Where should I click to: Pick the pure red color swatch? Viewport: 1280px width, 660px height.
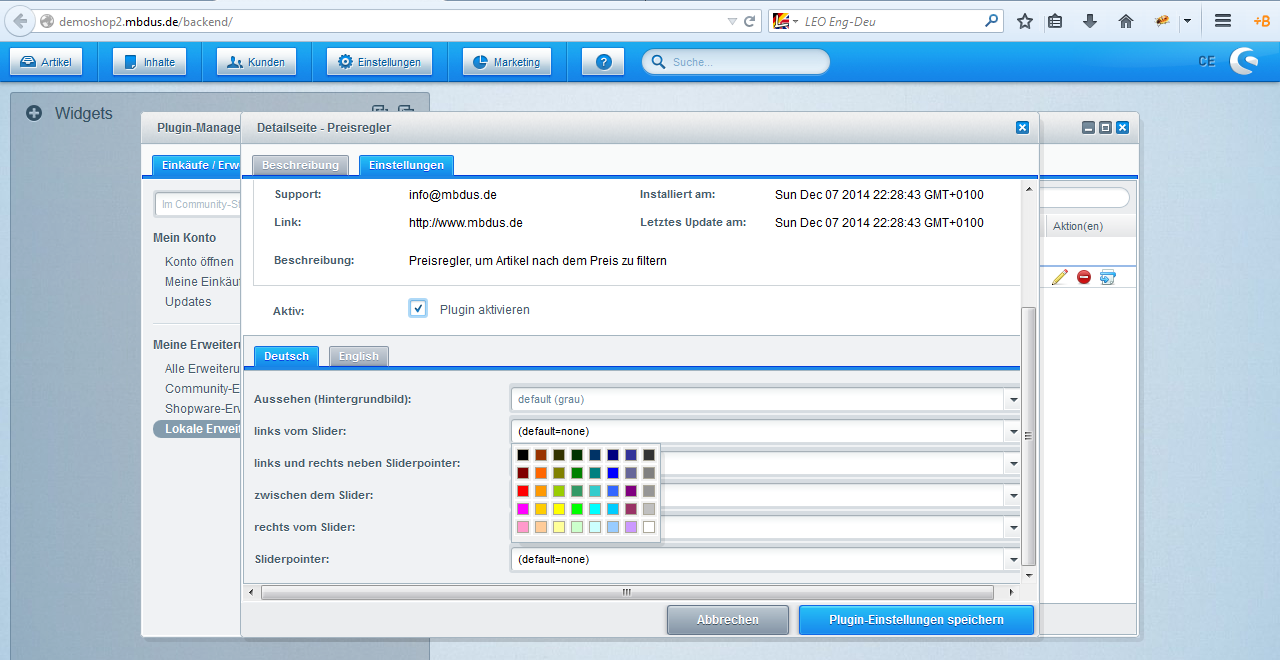tap(523, 491)
